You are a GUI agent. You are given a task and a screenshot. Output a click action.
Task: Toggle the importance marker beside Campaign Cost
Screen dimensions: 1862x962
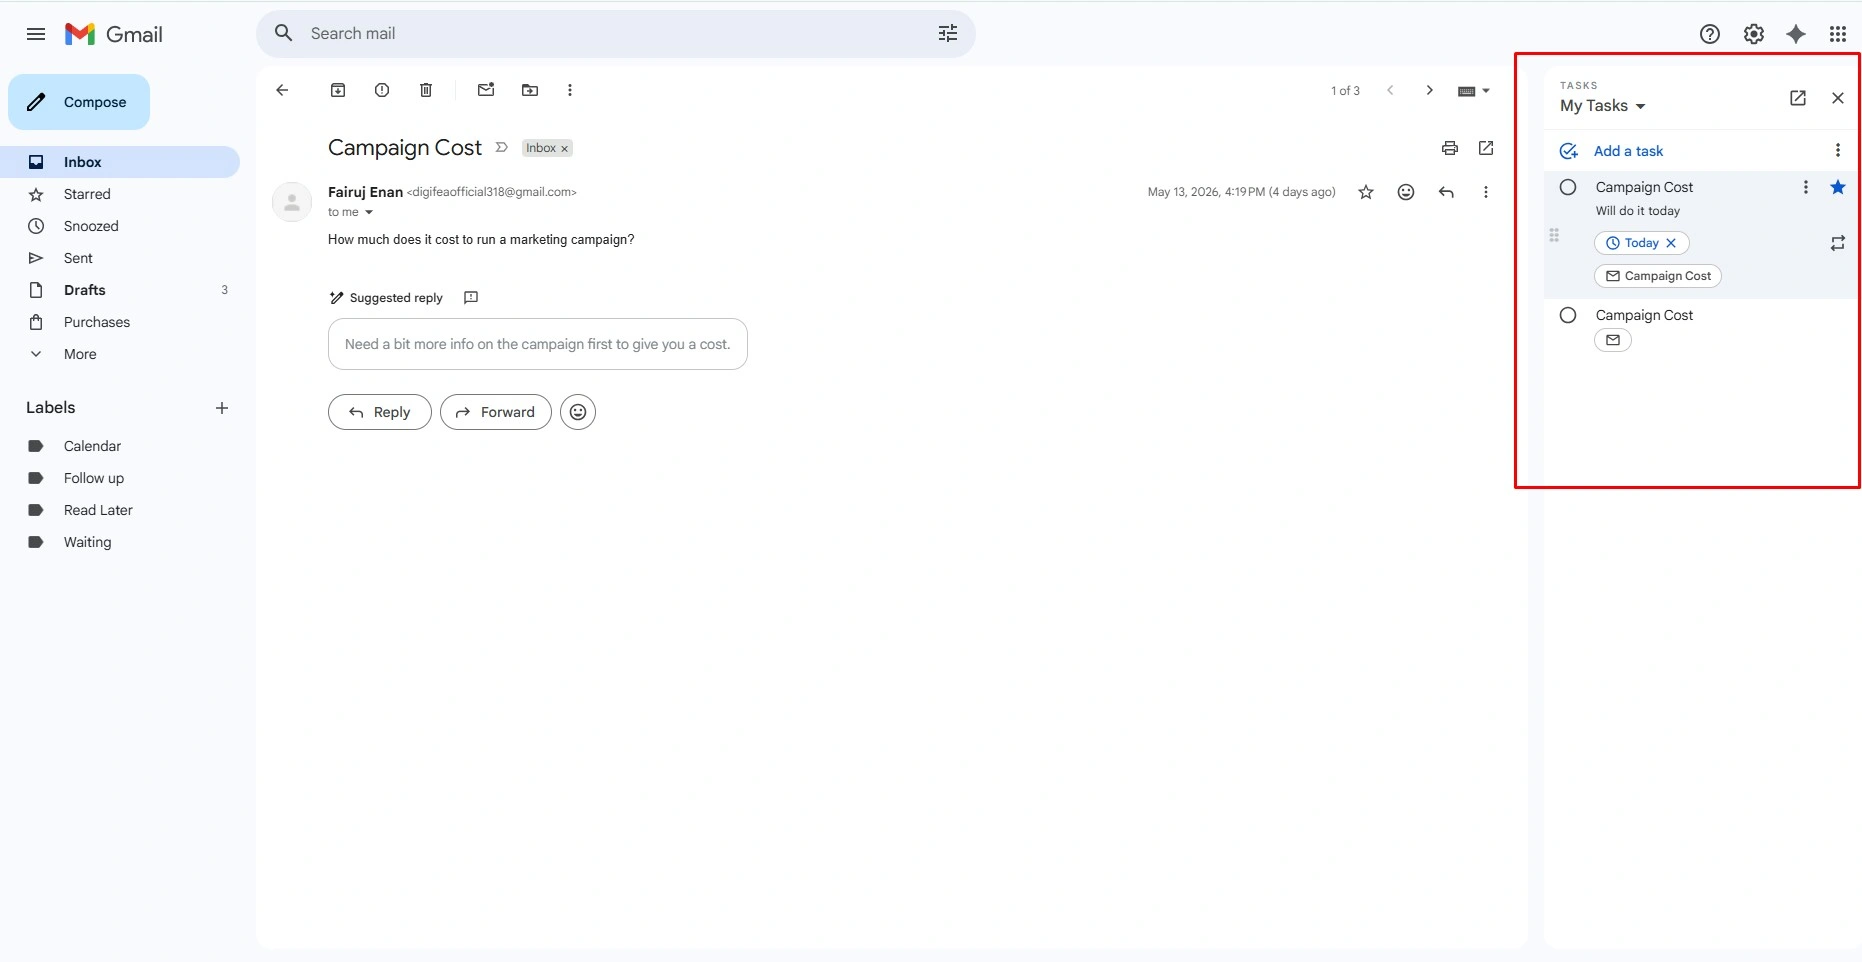coord(502,148)
